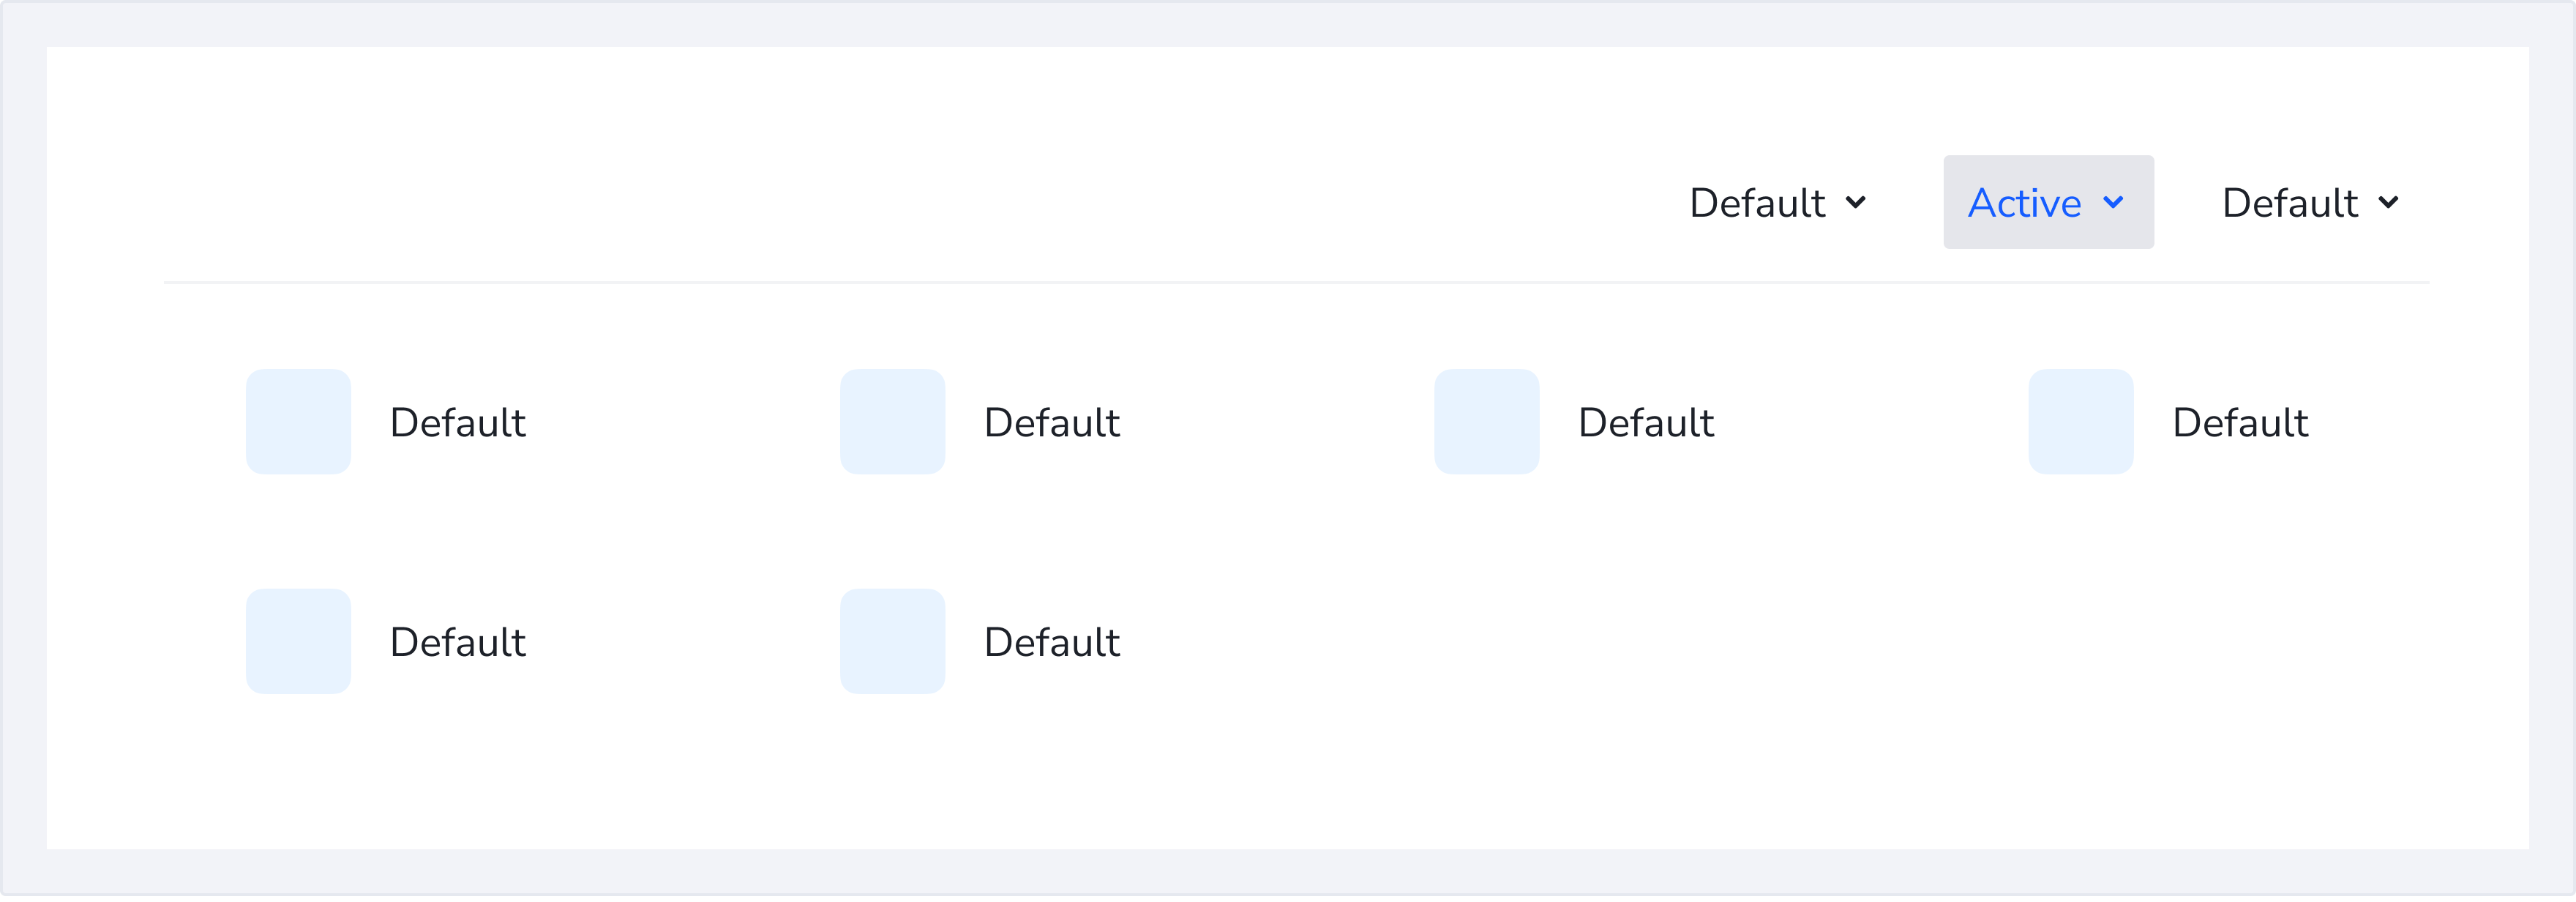Select the second Default label in the bottom row
The width and height of the screenshot is (2576, 902).
click(x=1051, y=642)
